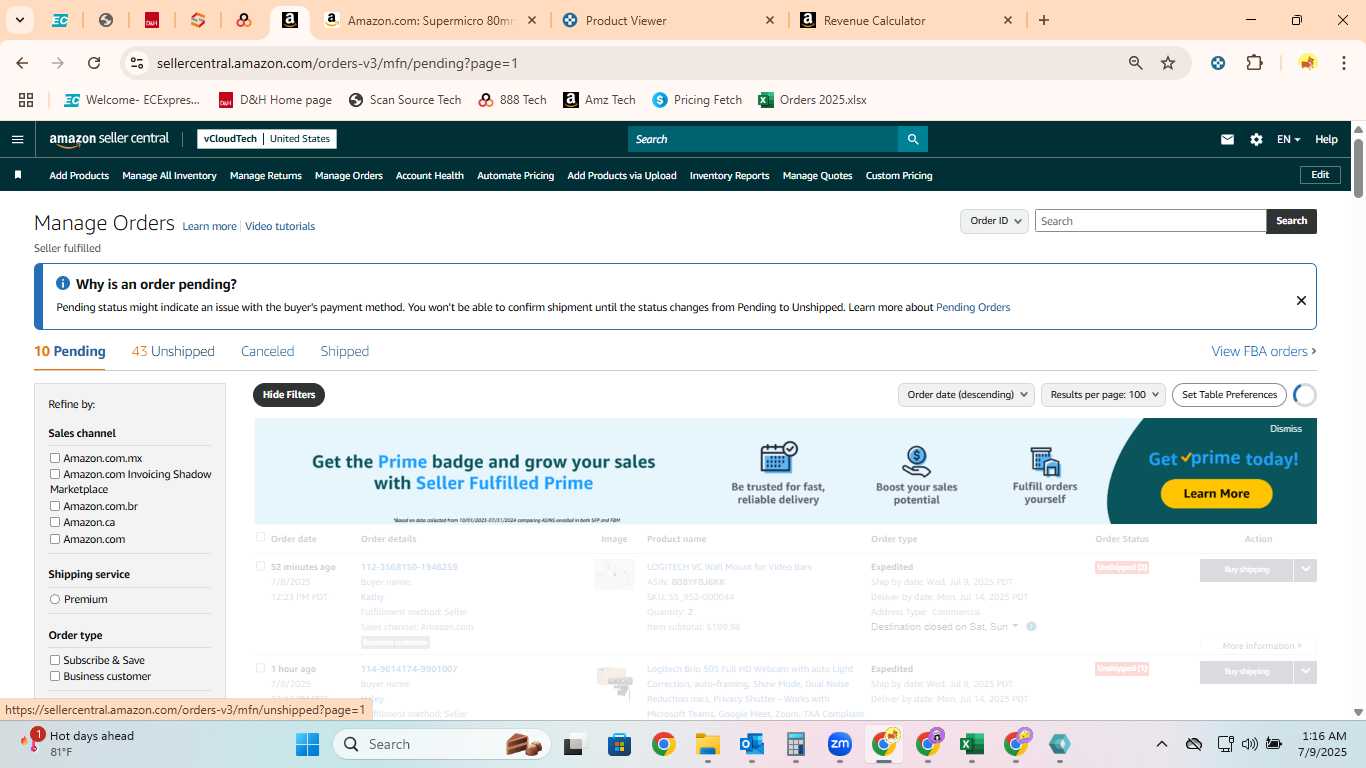This screenshot has height=768, width=1366.
Task: Tick the select-all checkbox in table header
Action: coord(261,538)
